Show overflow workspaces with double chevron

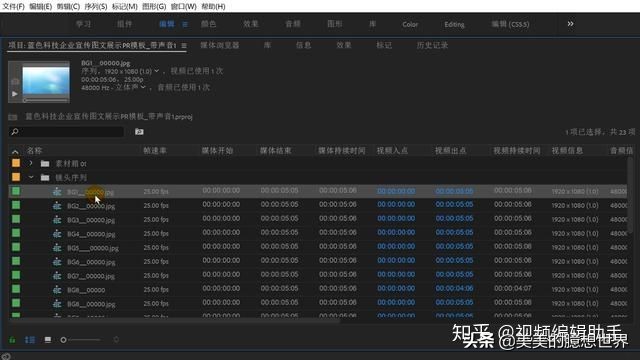[x=570, y=24]
